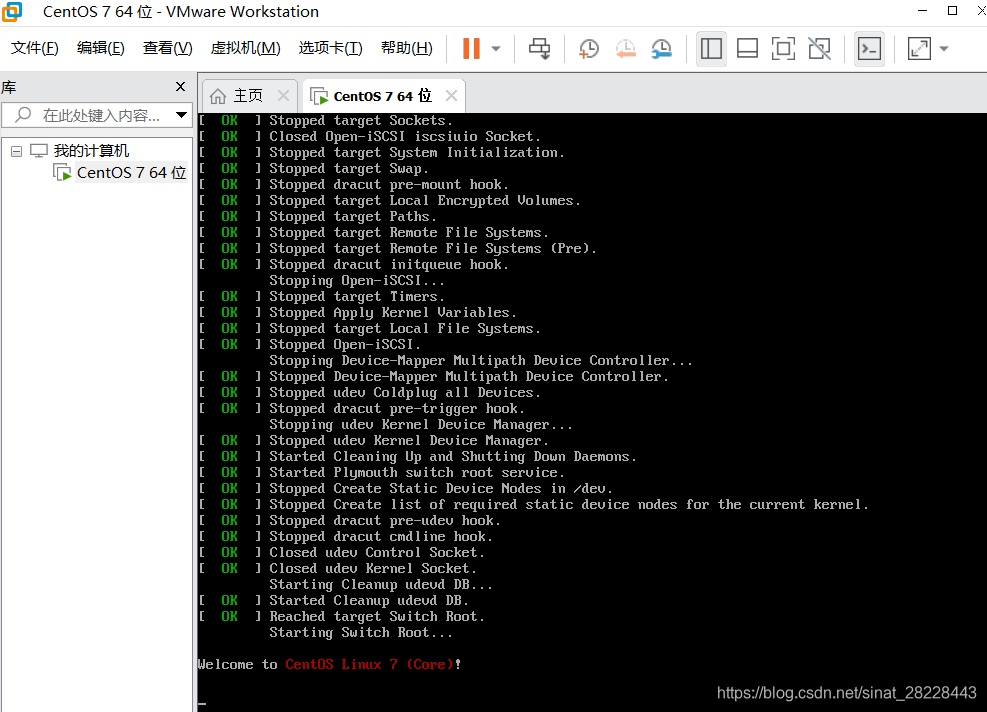The height and width of the screenshot is (712, 987).
Task: Close the library (库) panel
Action: (x=180, y=87)
